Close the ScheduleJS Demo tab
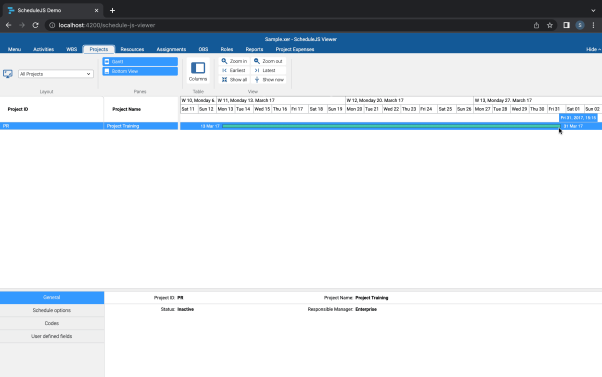602x377 pixels. pos(96,10)
